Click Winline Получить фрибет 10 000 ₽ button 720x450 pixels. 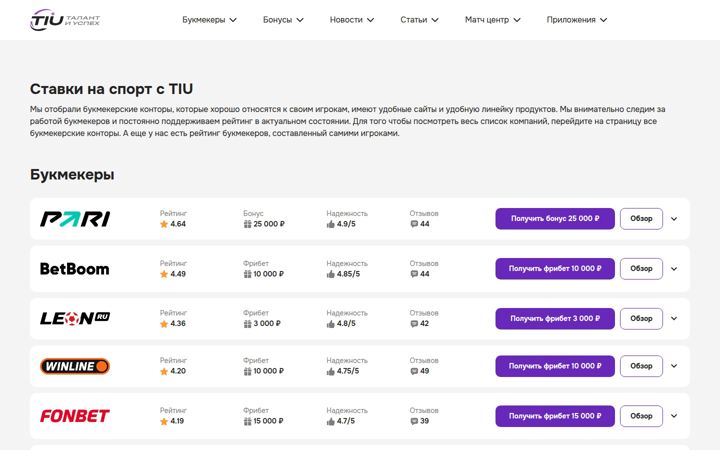click(555, 366)
